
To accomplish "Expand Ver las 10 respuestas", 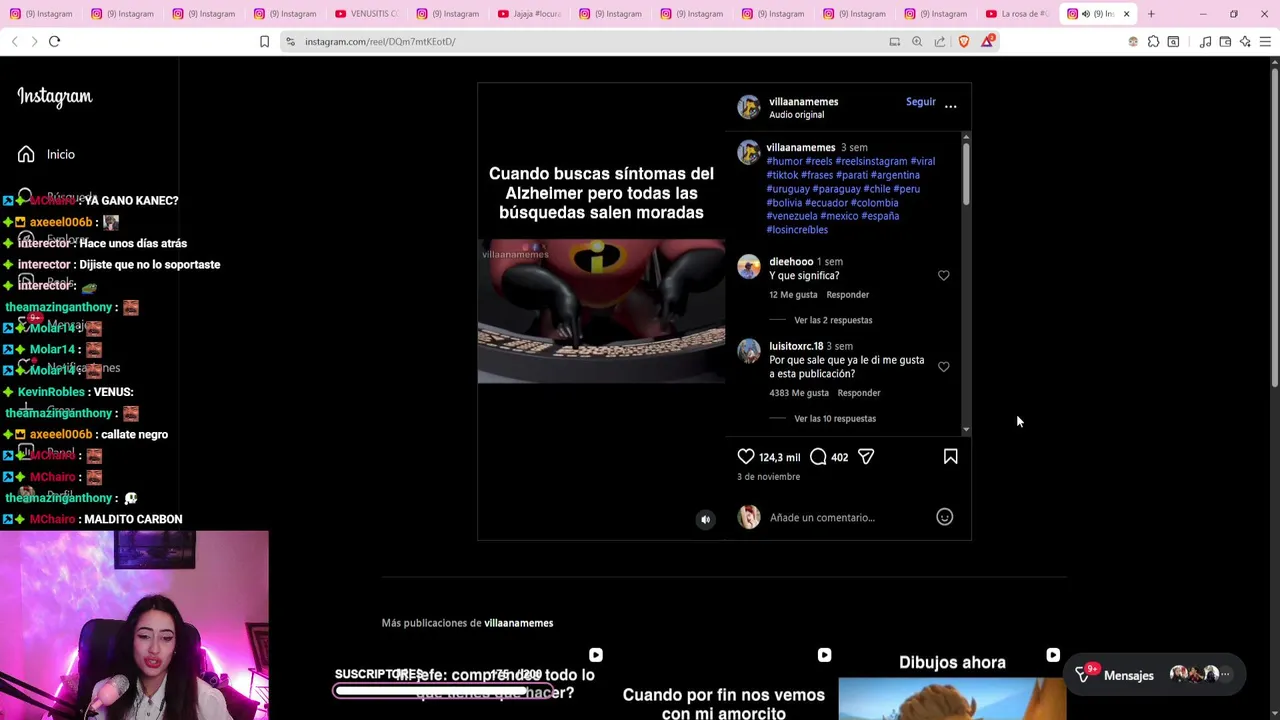I will [x=835, y=419].
